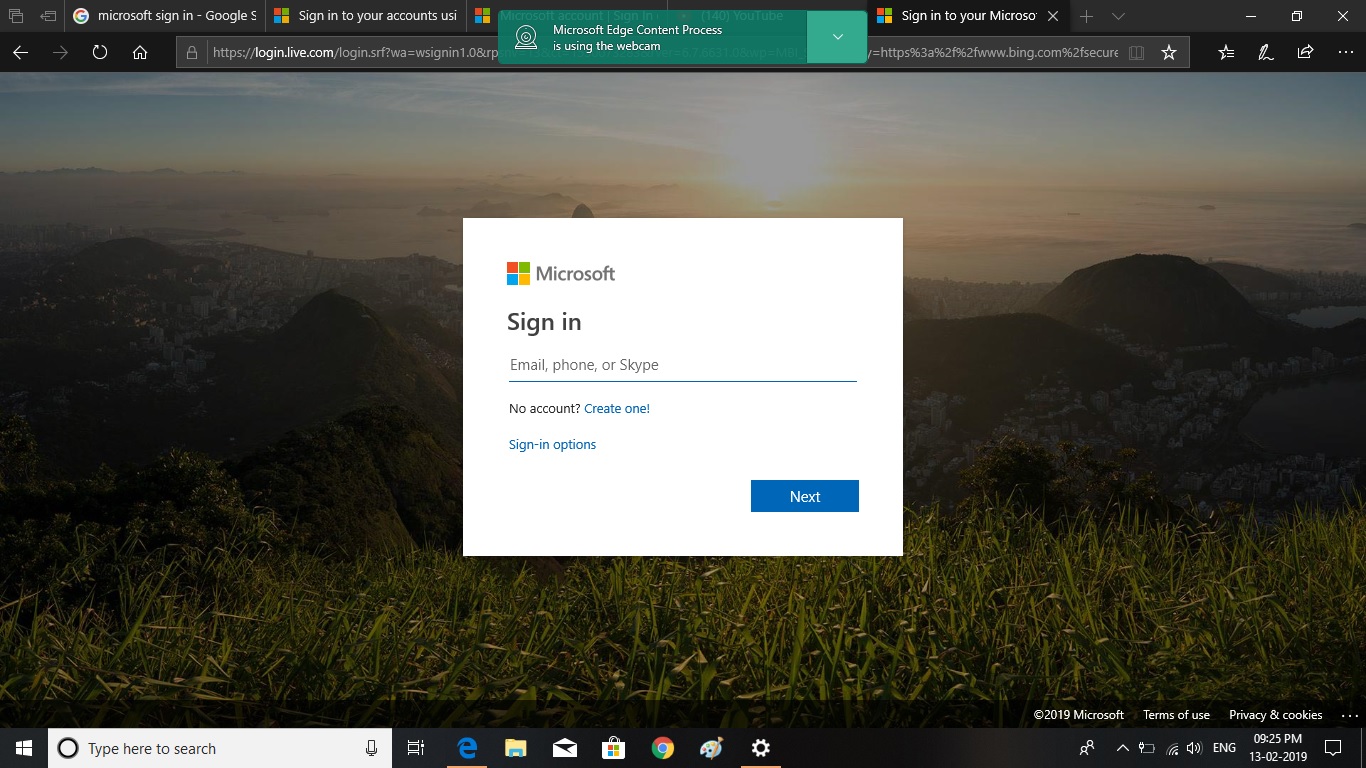1366x768 pixels.
Task: Add page to favorites with star icon
Action: point(1169,53)
